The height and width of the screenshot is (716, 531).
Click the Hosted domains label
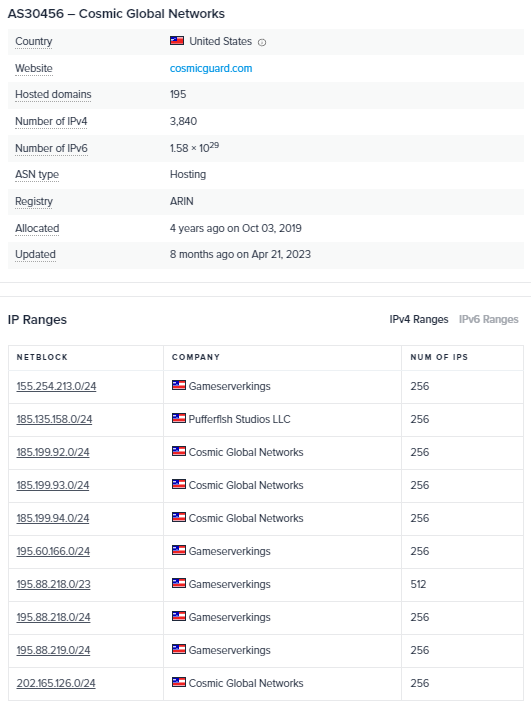53,95
